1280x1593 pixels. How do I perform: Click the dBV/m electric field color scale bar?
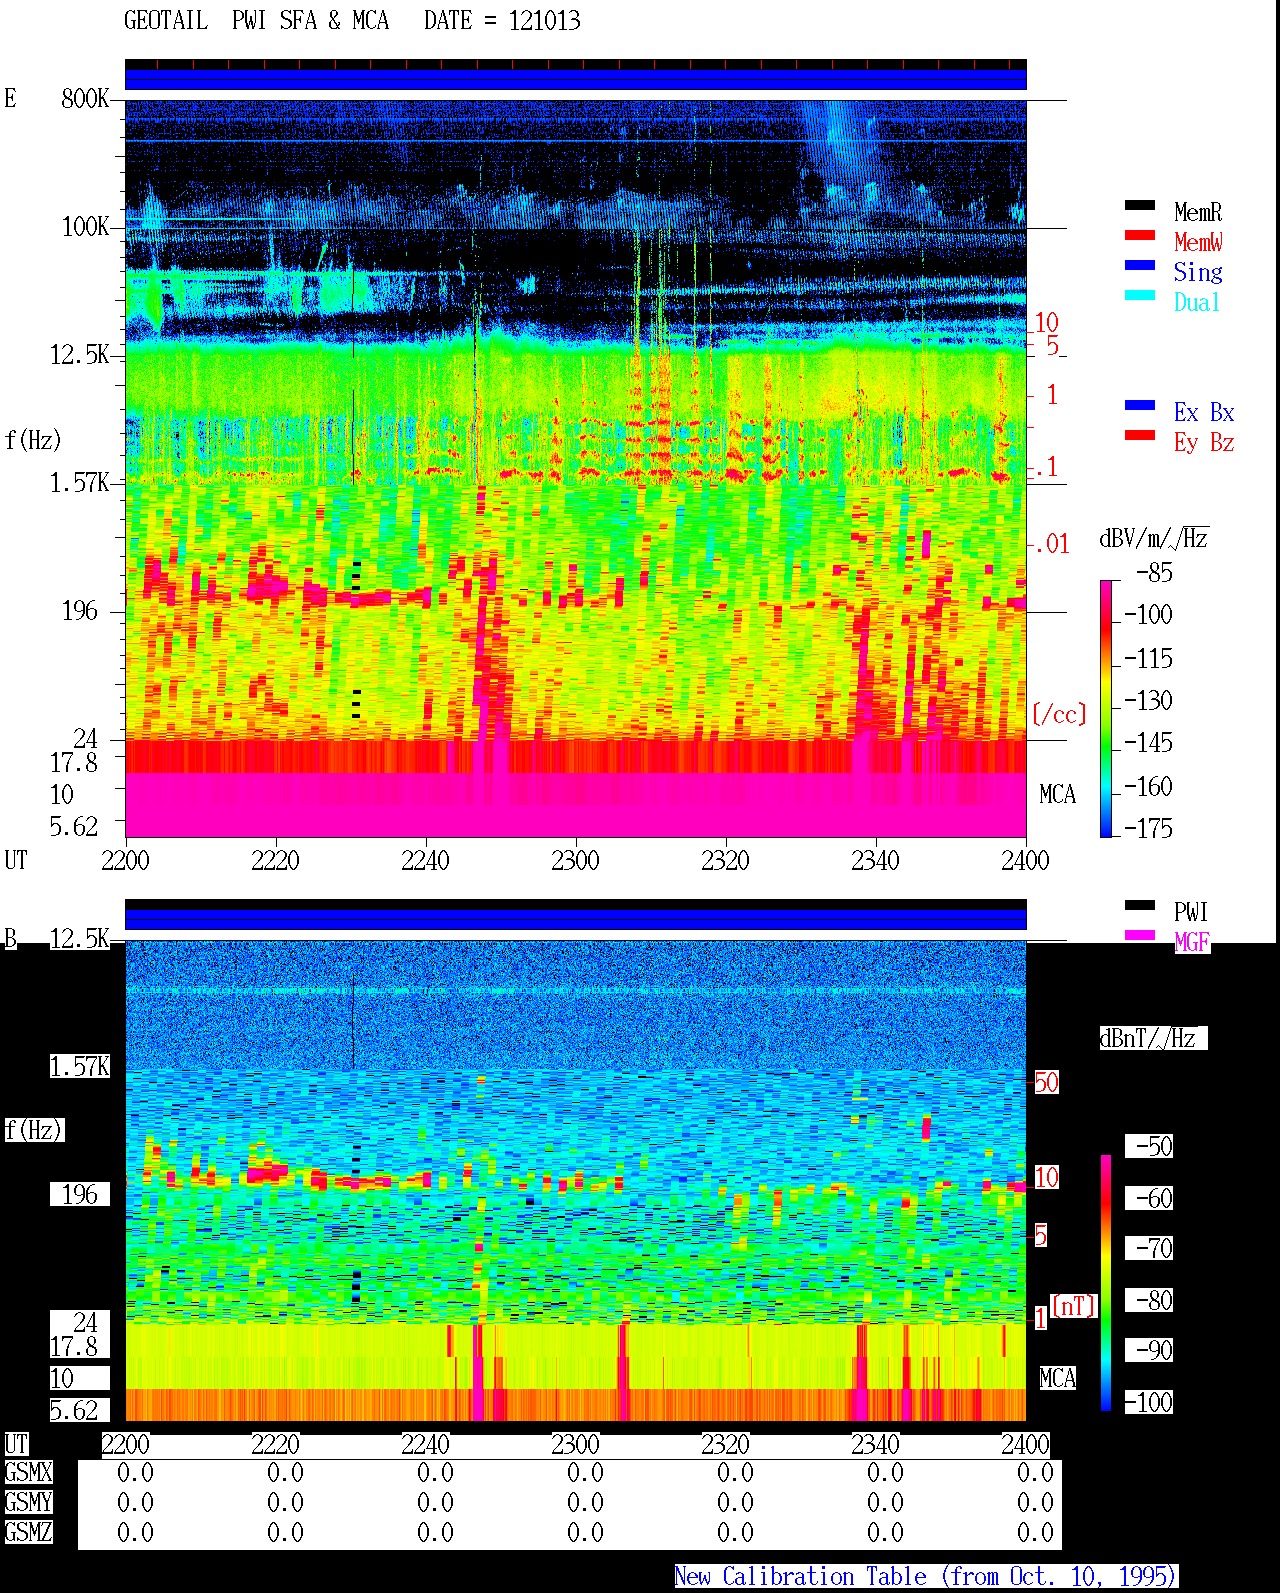click(x=1106, y=709)
